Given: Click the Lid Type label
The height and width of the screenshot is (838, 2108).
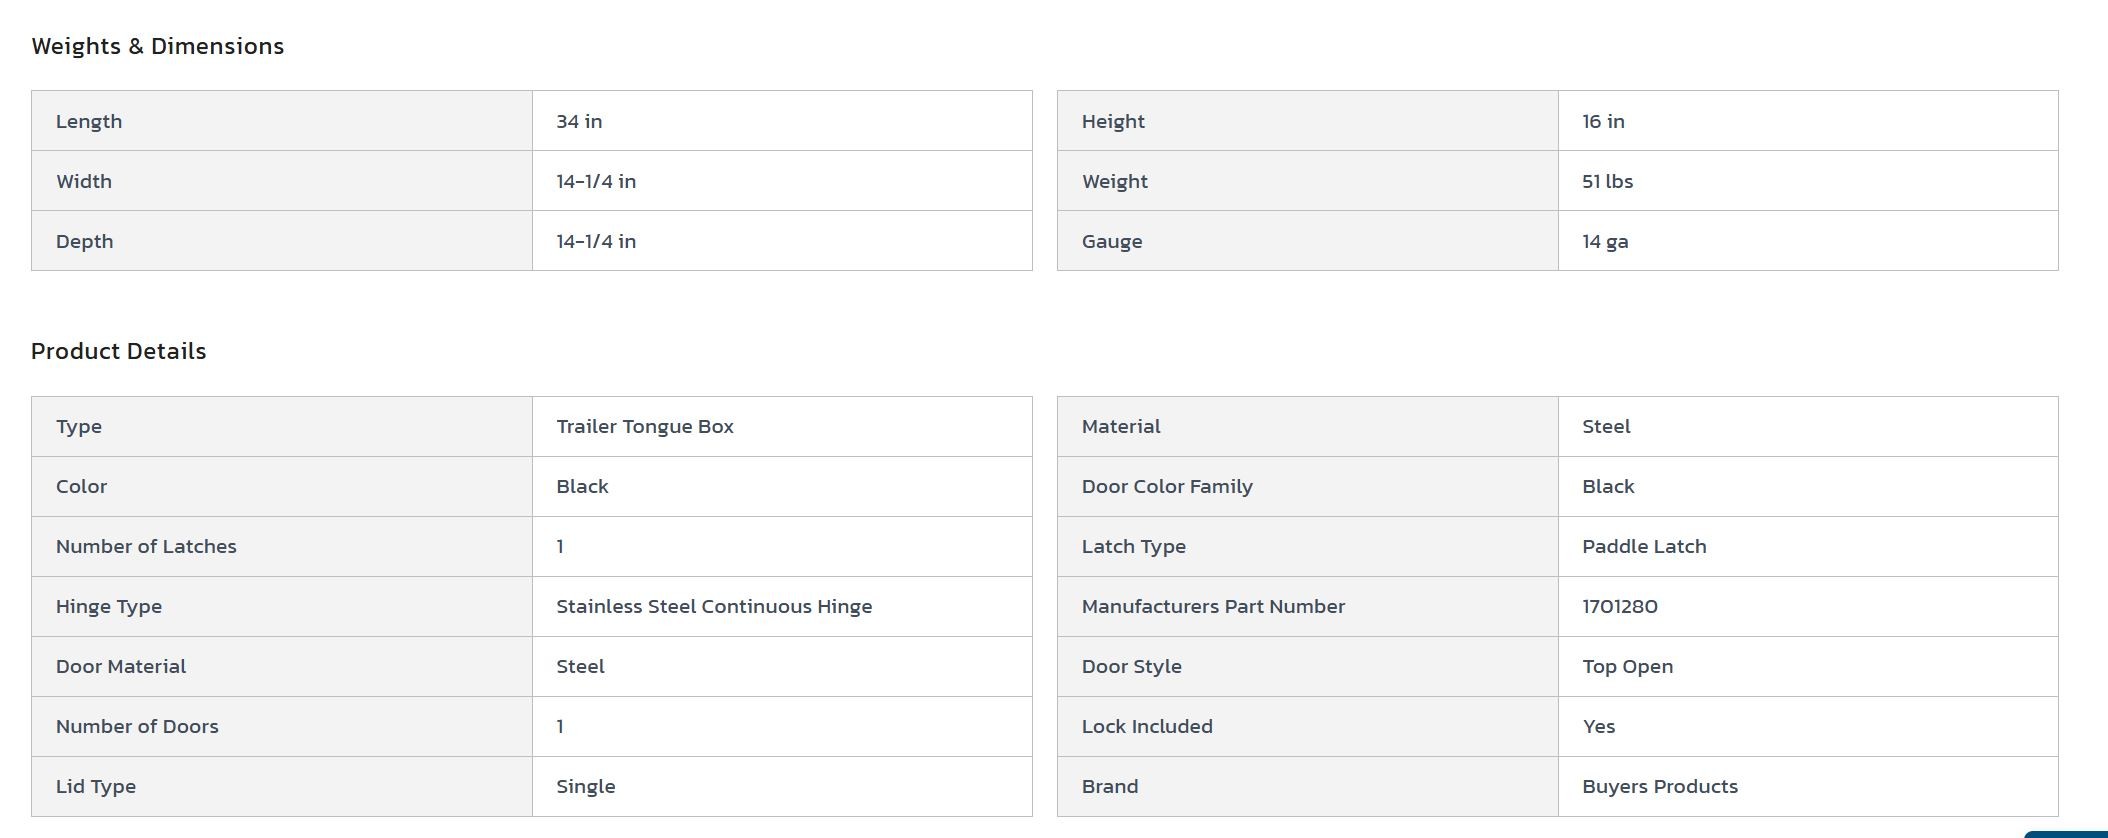Looking at the screenshot, I should tap(96, 786).
